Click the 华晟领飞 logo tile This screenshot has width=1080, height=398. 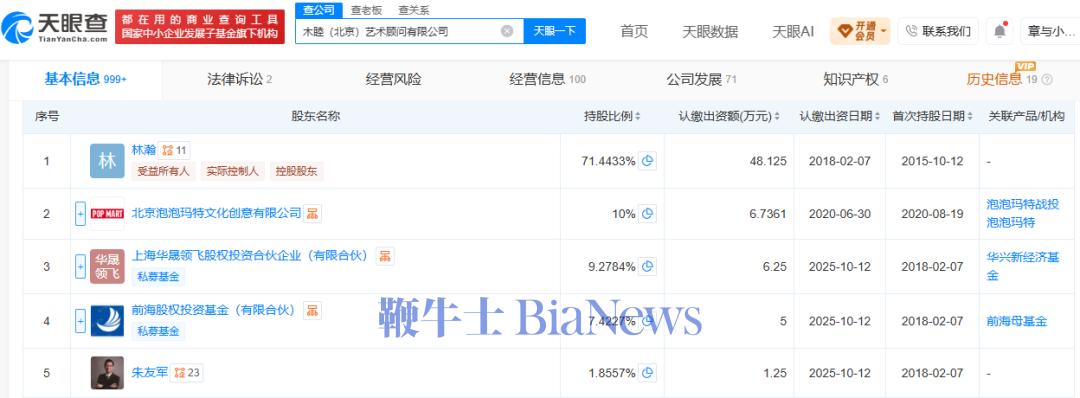pyautogui.click(x=107, y=266)
